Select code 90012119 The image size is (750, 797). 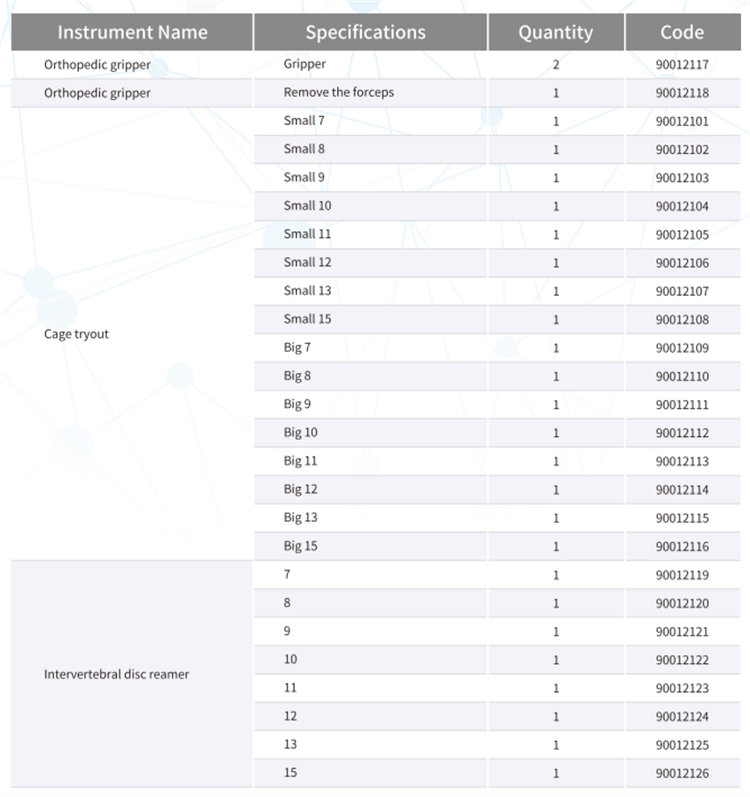682,575
